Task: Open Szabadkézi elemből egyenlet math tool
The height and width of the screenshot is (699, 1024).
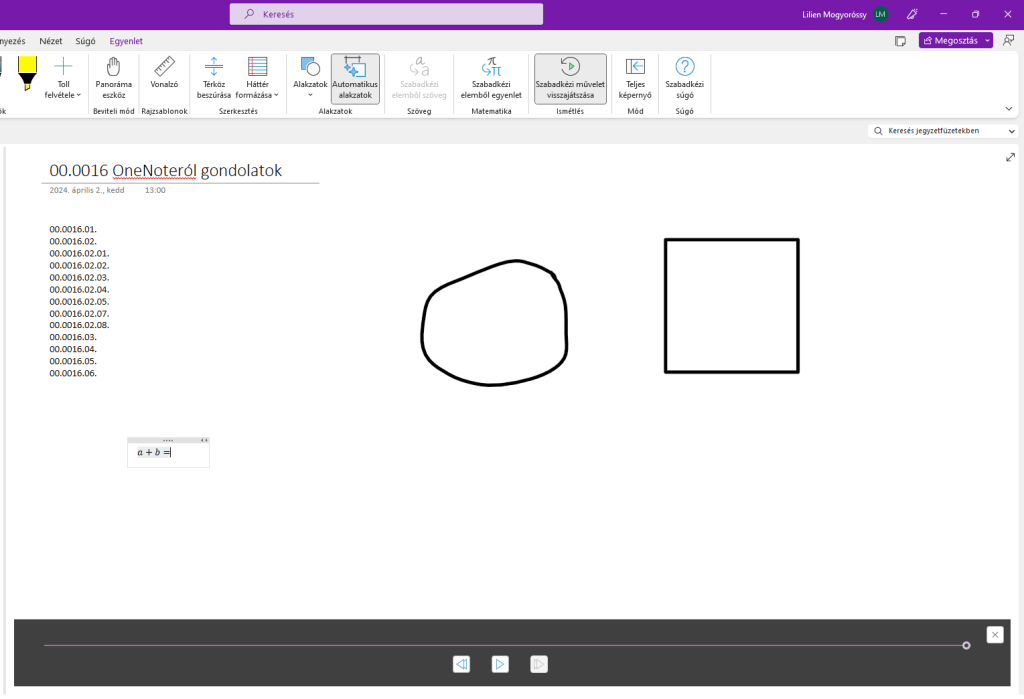Action: click(x=491, y=77)
